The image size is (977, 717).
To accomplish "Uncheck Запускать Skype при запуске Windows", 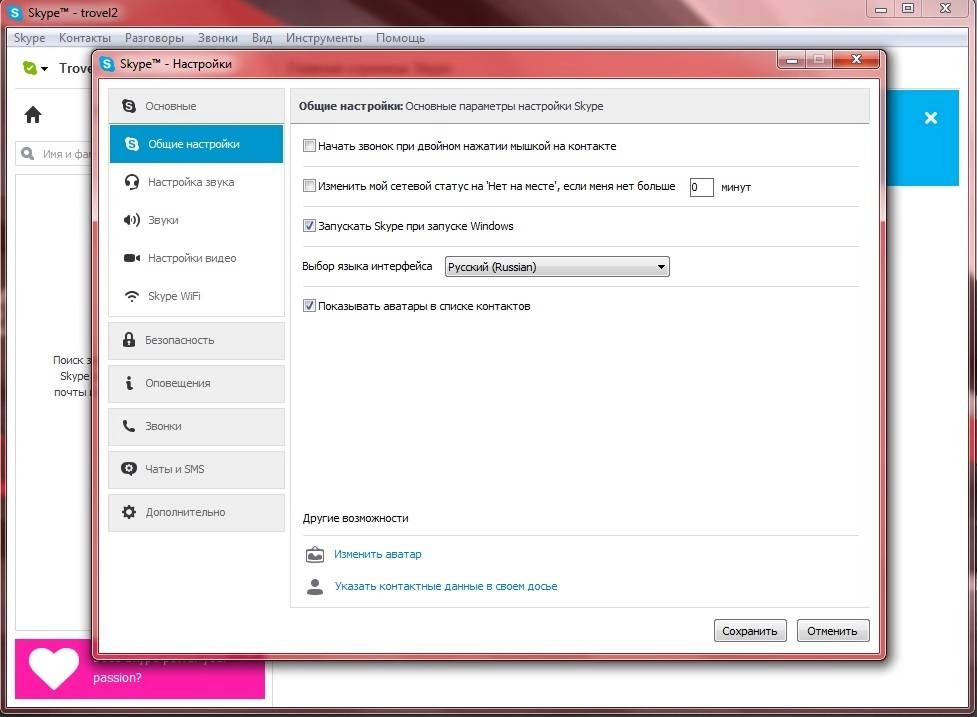I will [309, 226].
